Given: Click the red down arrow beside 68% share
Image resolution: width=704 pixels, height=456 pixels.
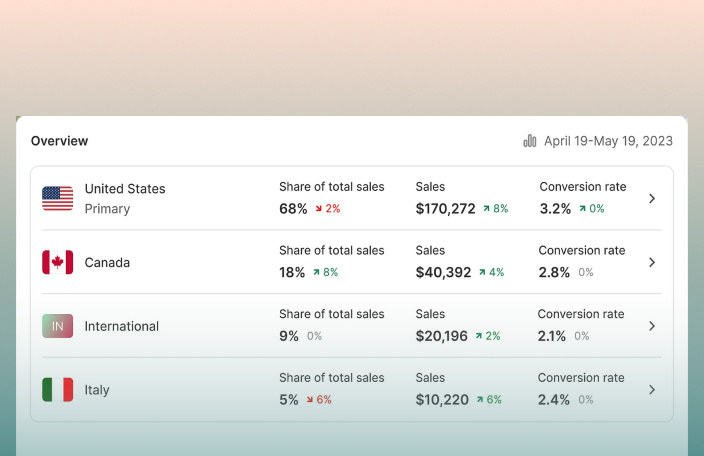Looking at the screenshot, I should click(x=318, y=209).
